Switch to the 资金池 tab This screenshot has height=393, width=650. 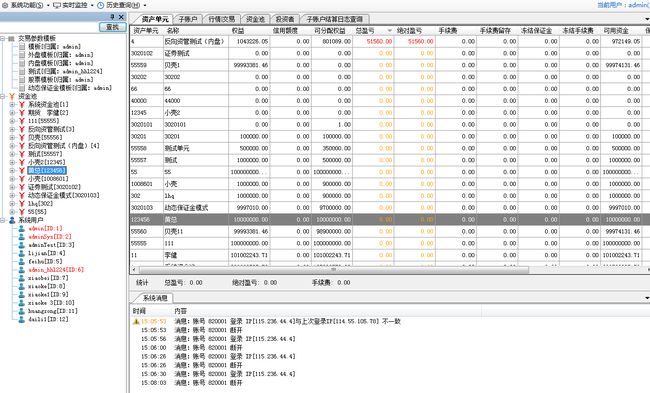(x=255, y=19)
